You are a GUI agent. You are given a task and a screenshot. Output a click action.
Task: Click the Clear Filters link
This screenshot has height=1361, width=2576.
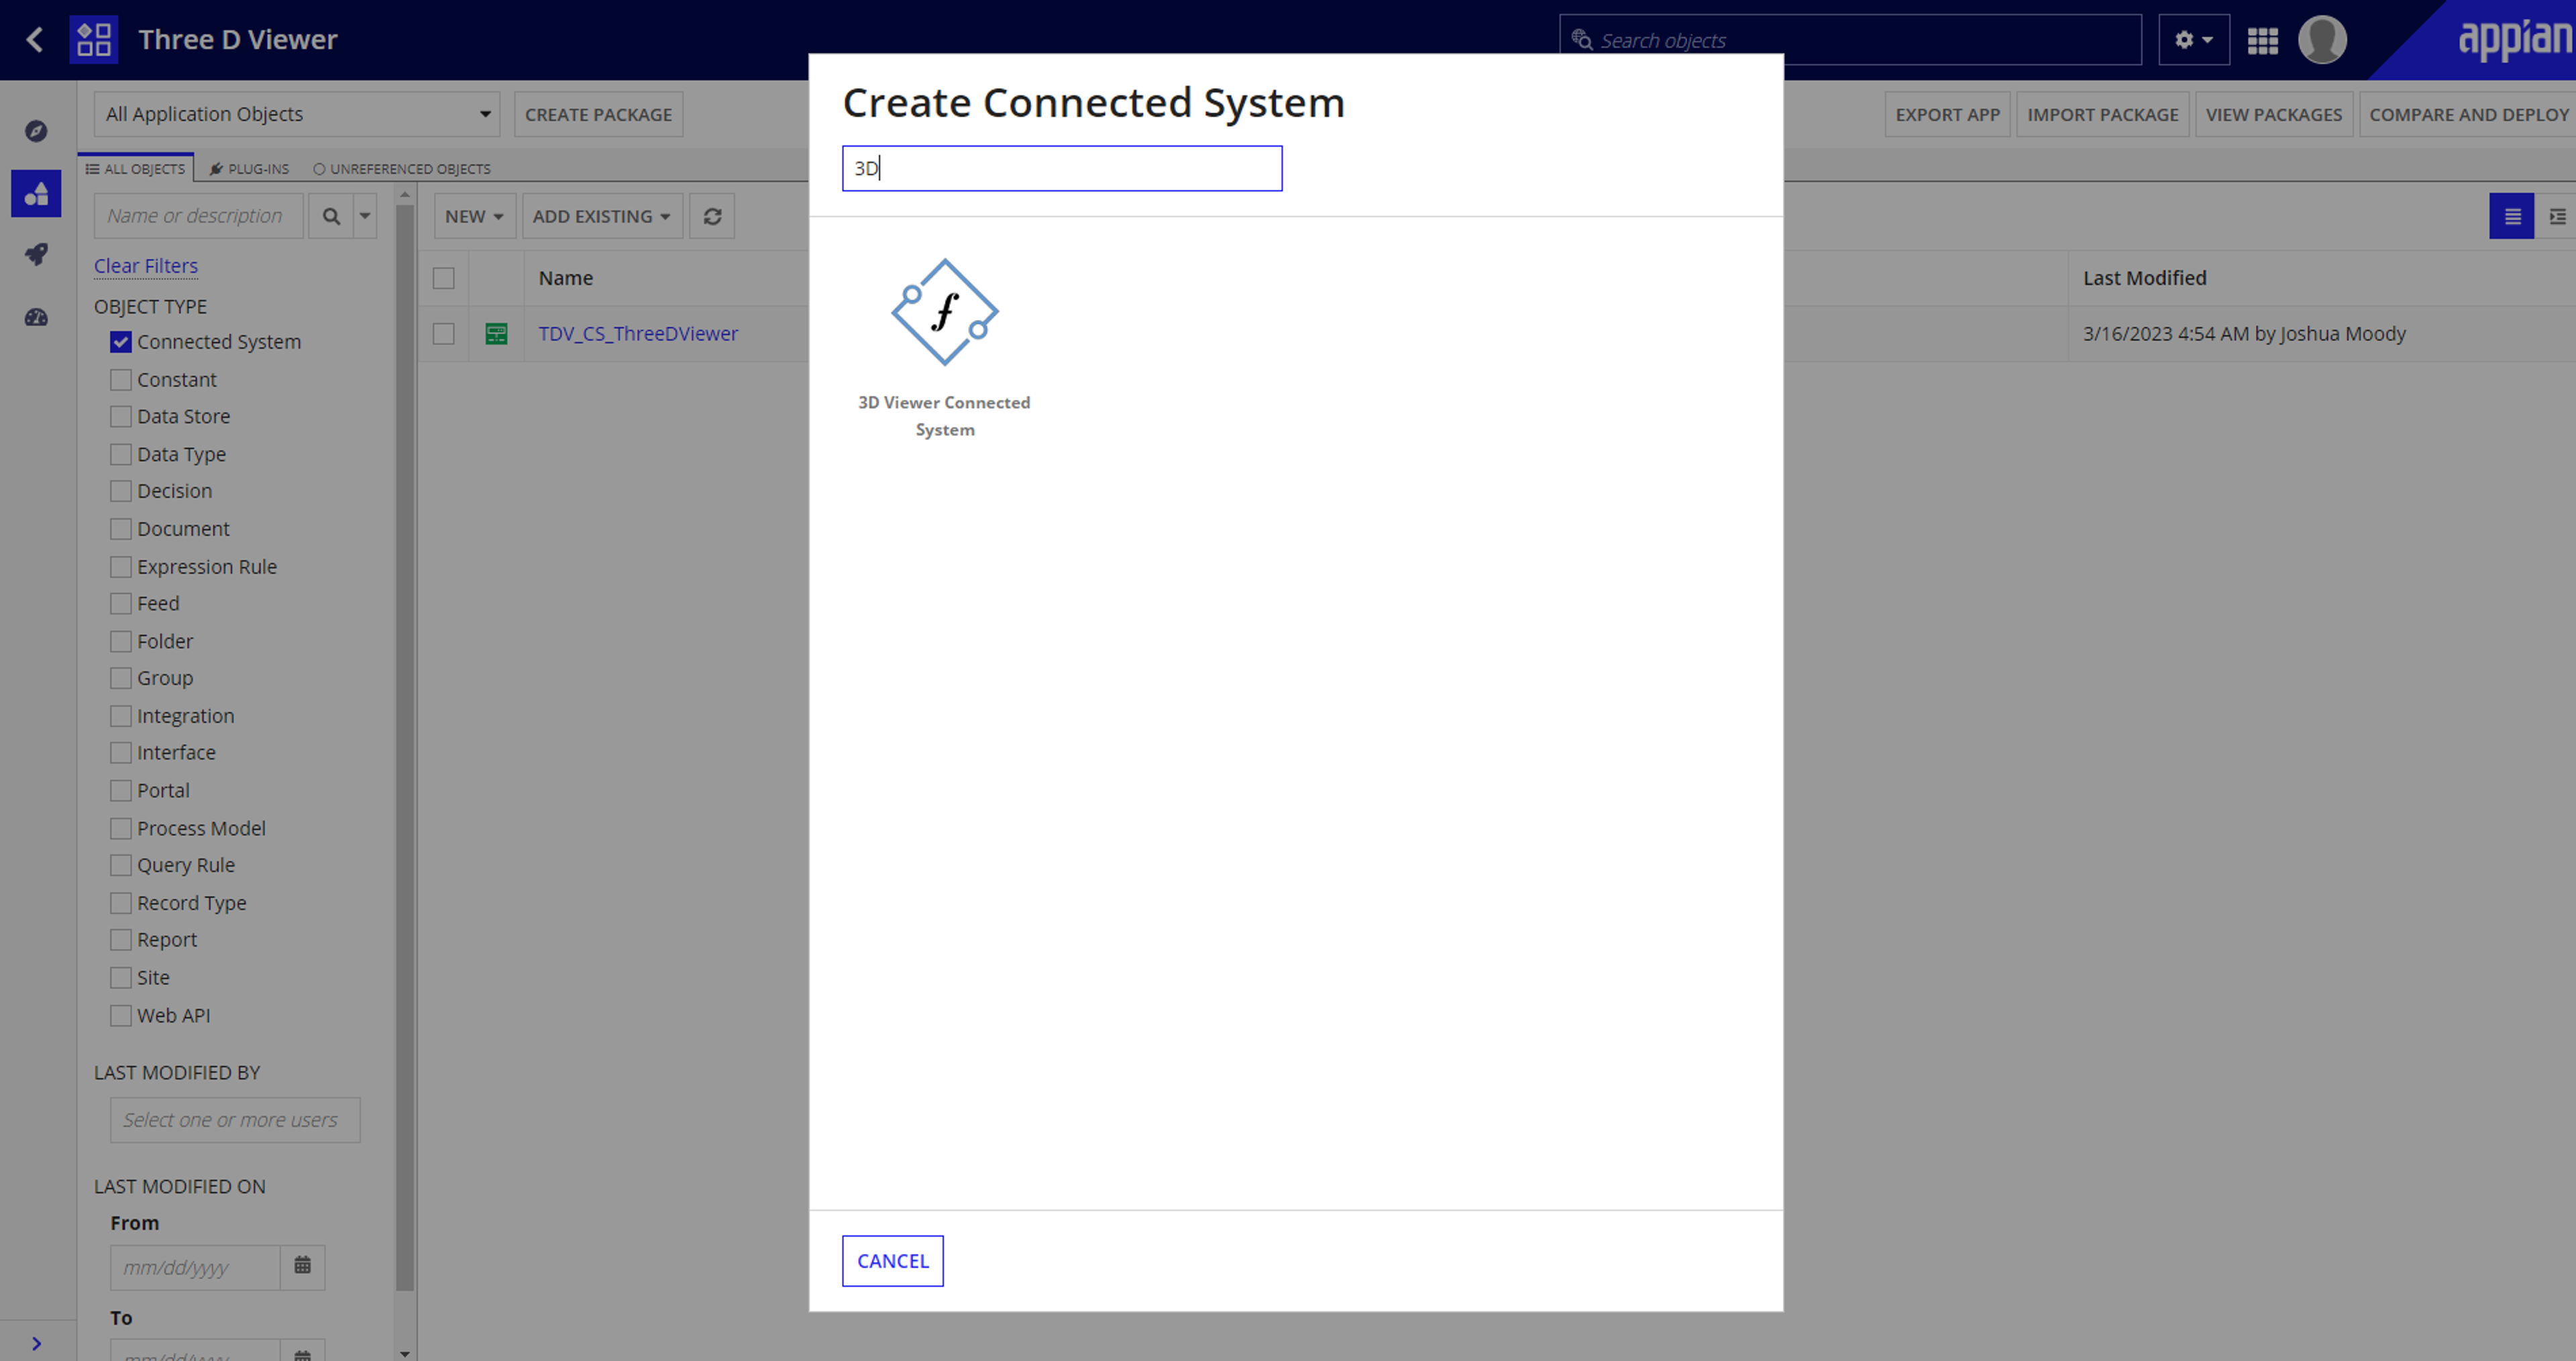(146, 266)
